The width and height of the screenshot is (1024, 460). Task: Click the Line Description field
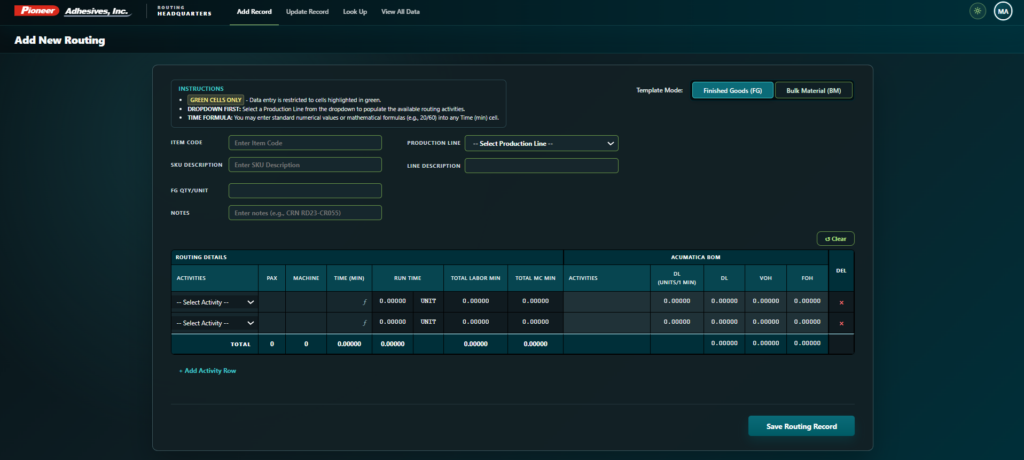pos(541,165)
